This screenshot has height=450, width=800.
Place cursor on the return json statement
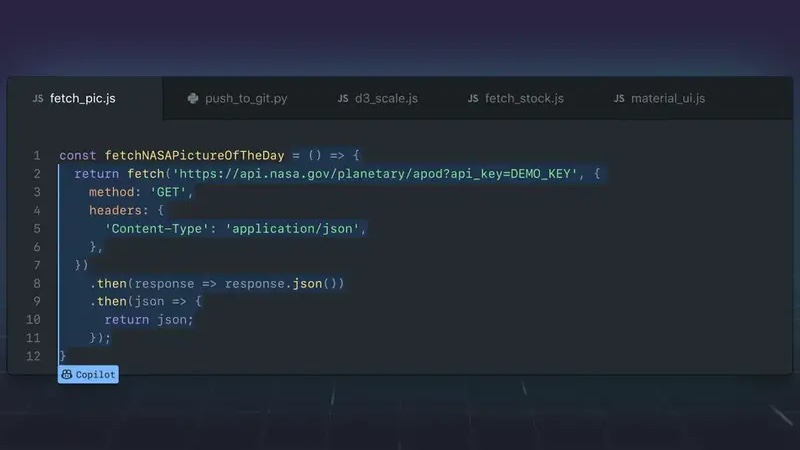coord(149,320)
